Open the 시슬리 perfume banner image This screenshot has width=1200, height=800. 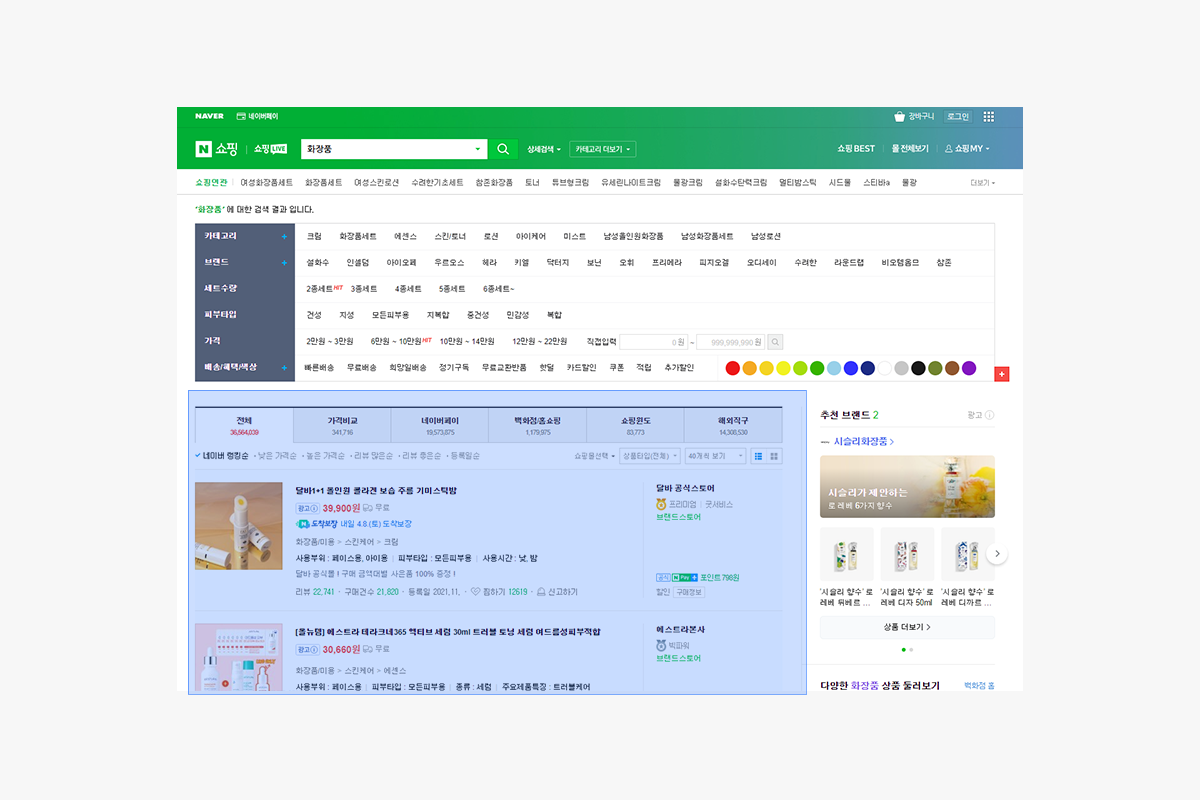907,487
